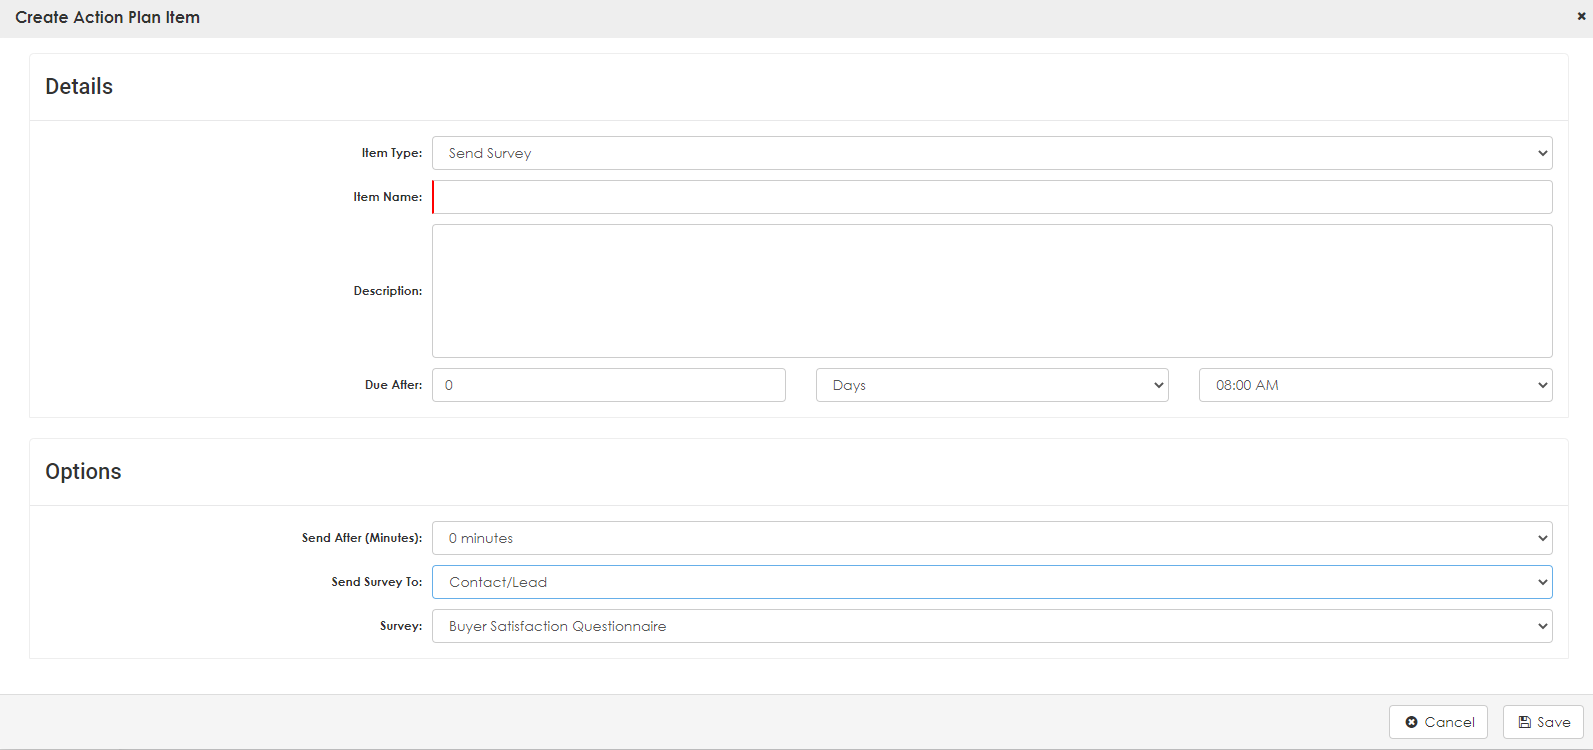Click the "Due After:" field label
1593x750 pixels.
pos(393,385)
